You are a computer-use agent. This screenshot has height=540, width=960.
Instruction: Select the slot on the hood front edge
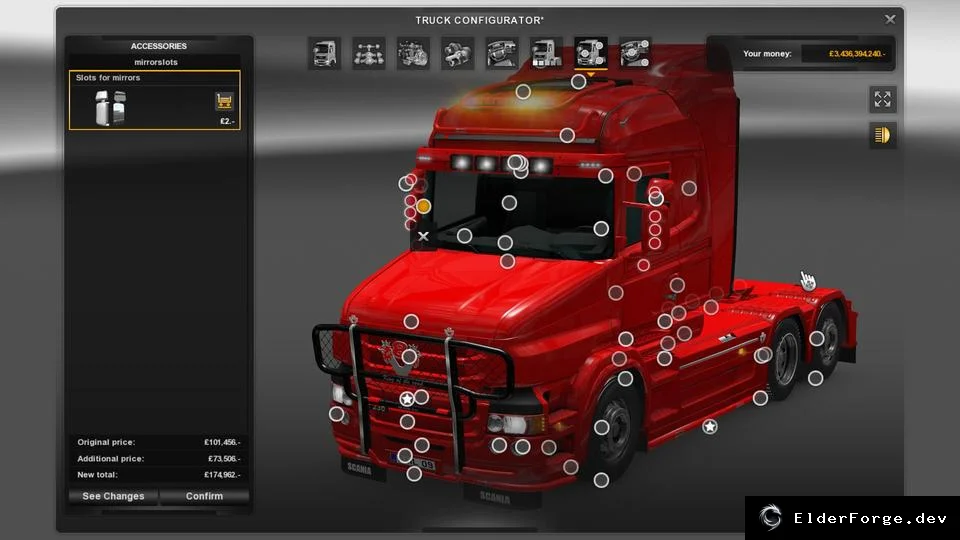click(x=411, y=321)
